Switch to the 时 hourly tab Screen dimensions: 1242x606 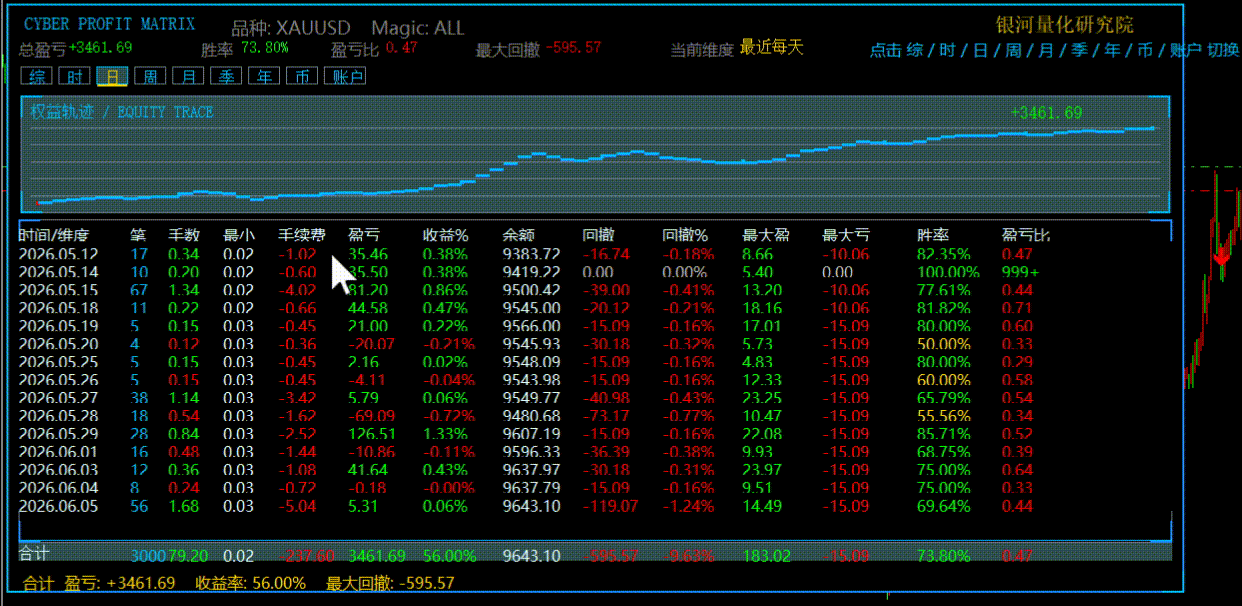point(75,76)
